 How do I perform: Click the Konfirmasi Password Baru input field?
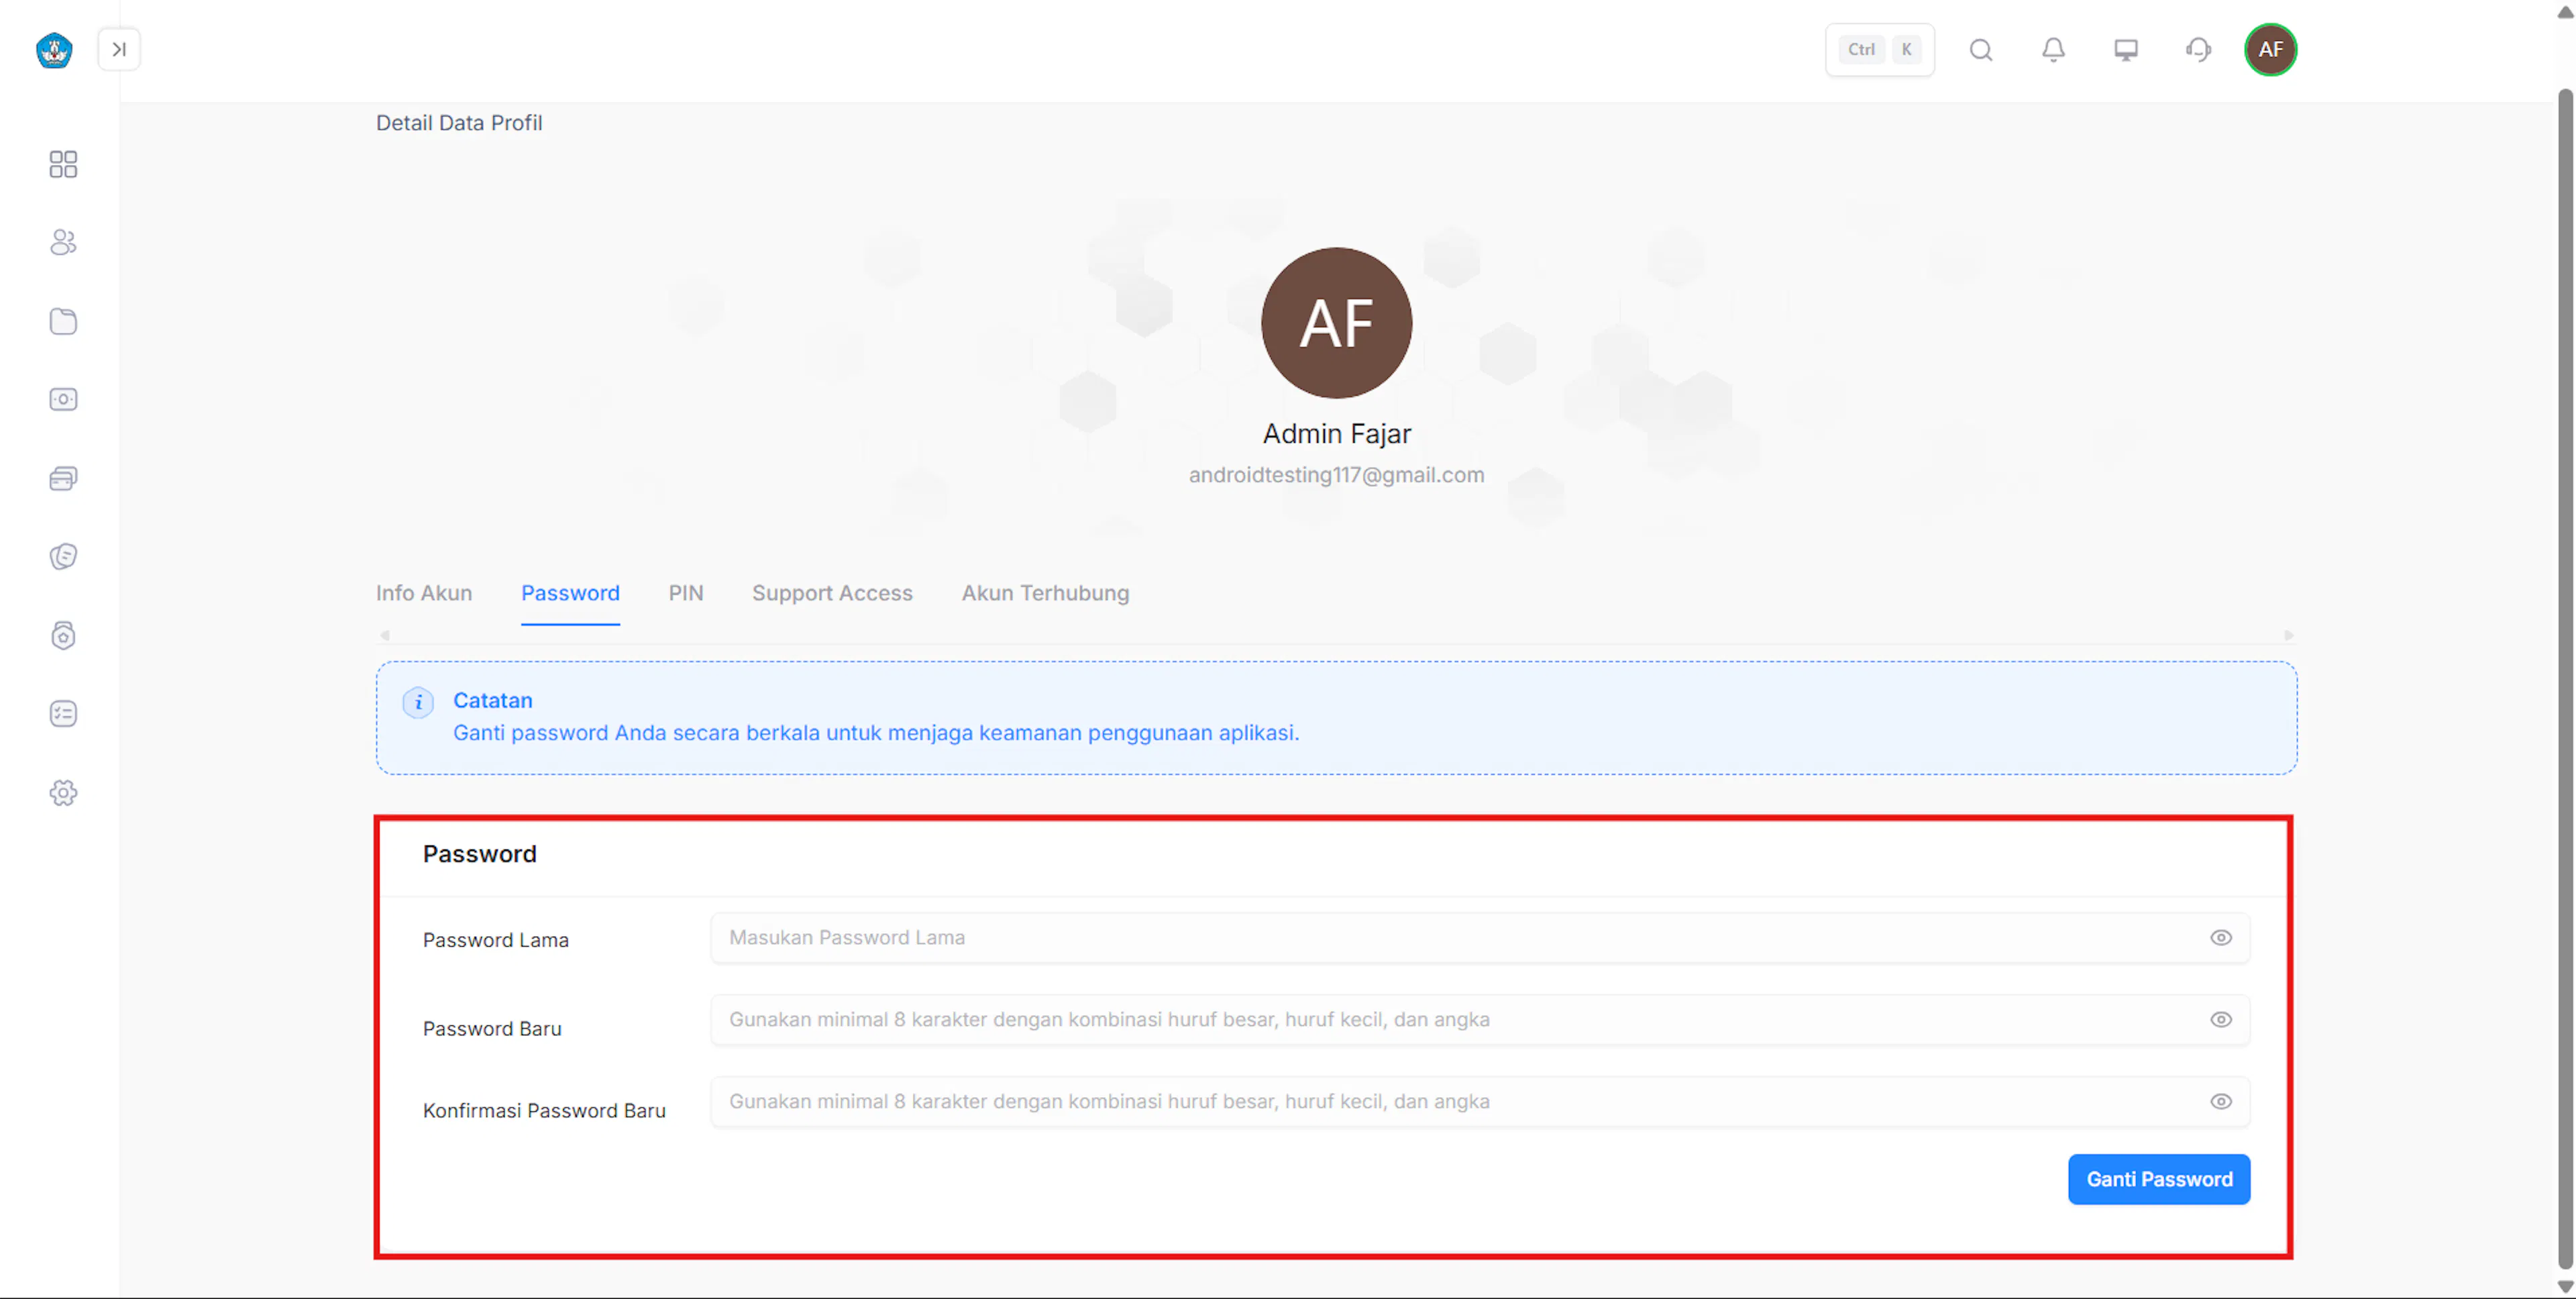(x=1480, y=1101)
